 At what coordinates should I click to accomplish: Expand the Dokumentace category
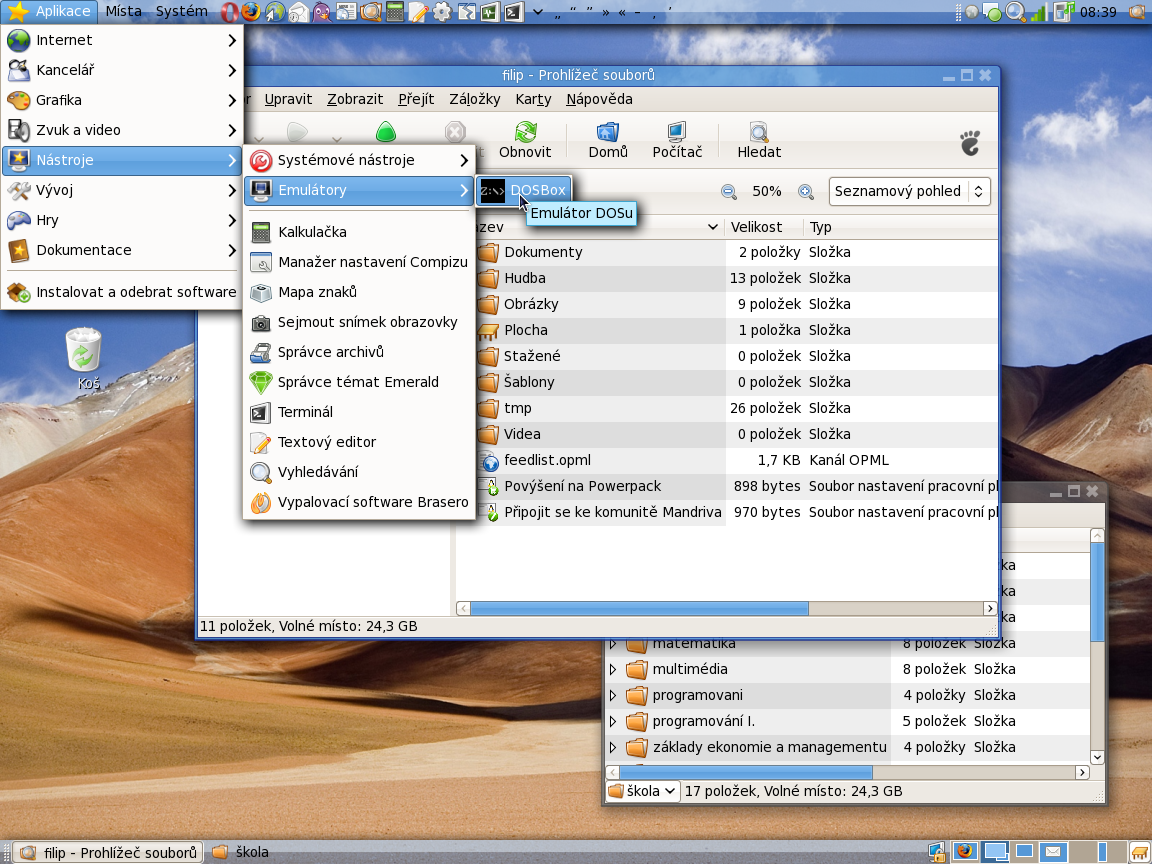tap(122, 251)
